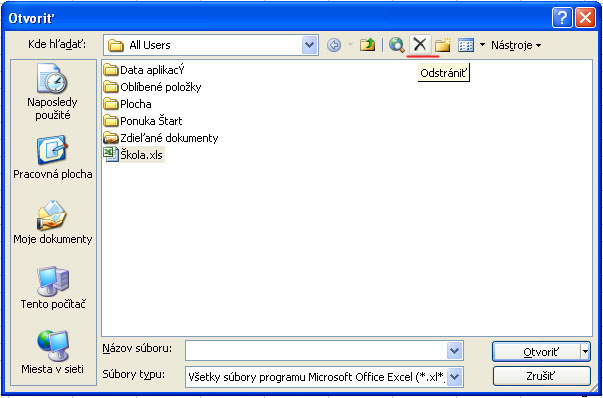603x398 pixels.
Task: Select the Plocha folder
Action: (128, 104)
